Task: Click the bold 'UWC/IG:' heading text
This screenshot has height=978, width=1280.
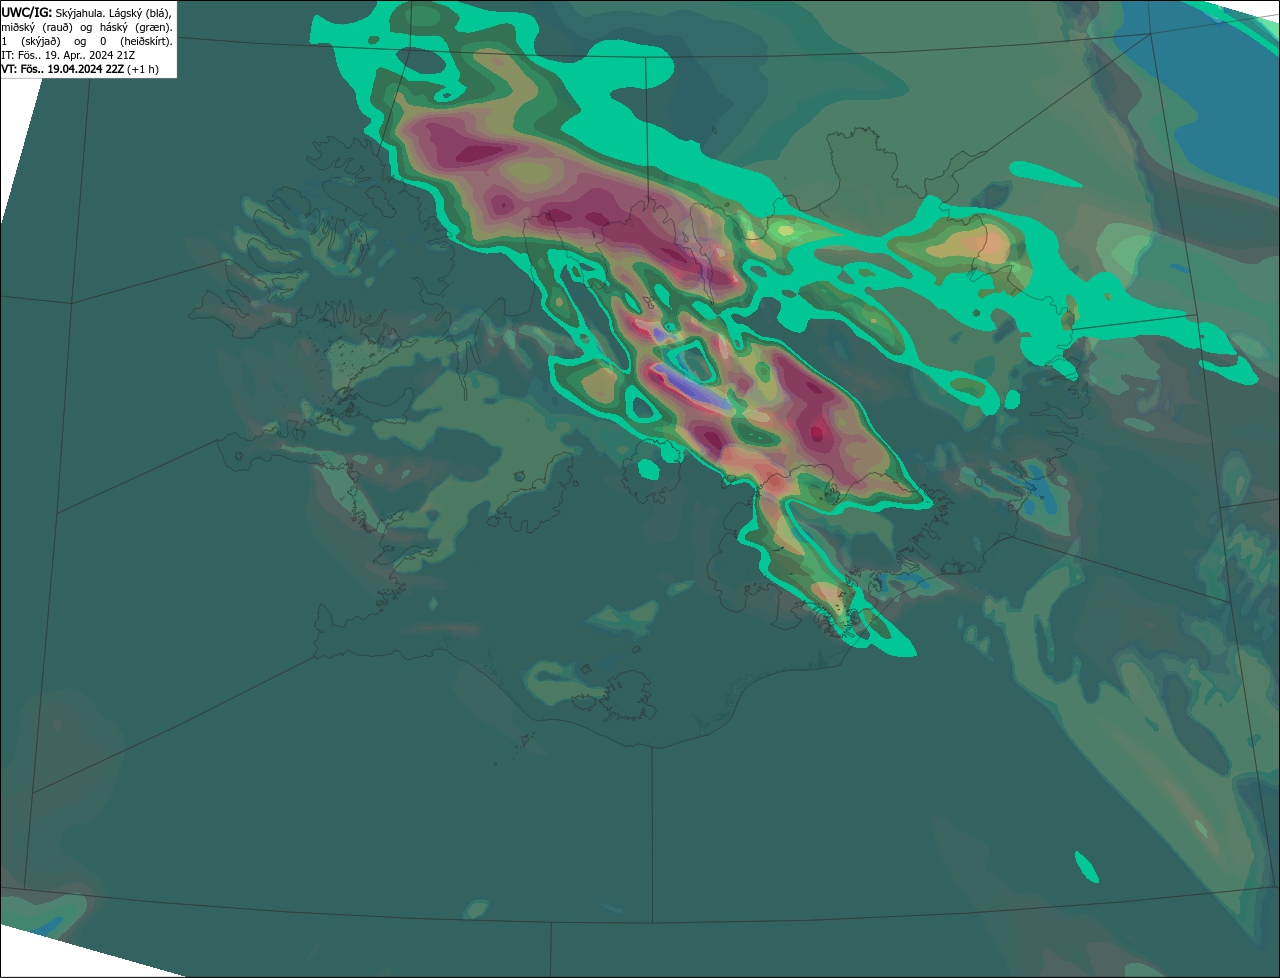Action: pos(27,13)
